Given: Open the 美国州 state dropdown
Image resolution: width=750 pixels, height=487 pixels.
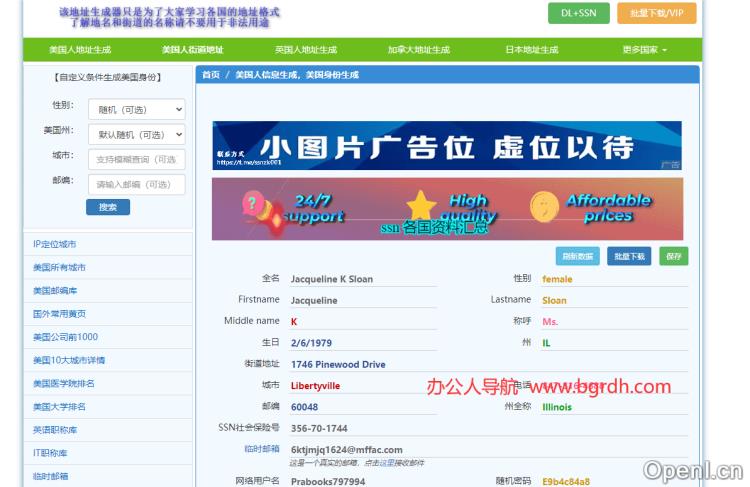Looking at the screenshot, I should pos(136,134).
